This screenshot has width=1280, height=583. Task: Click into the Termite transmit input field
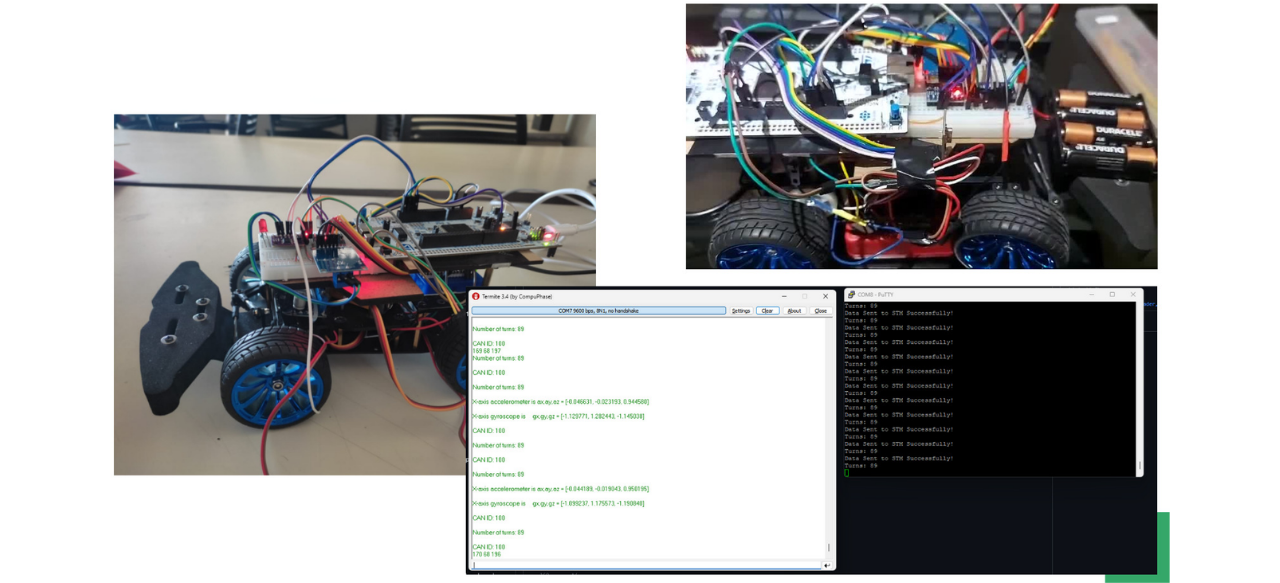pyautogui.click(x=646, y=565)
